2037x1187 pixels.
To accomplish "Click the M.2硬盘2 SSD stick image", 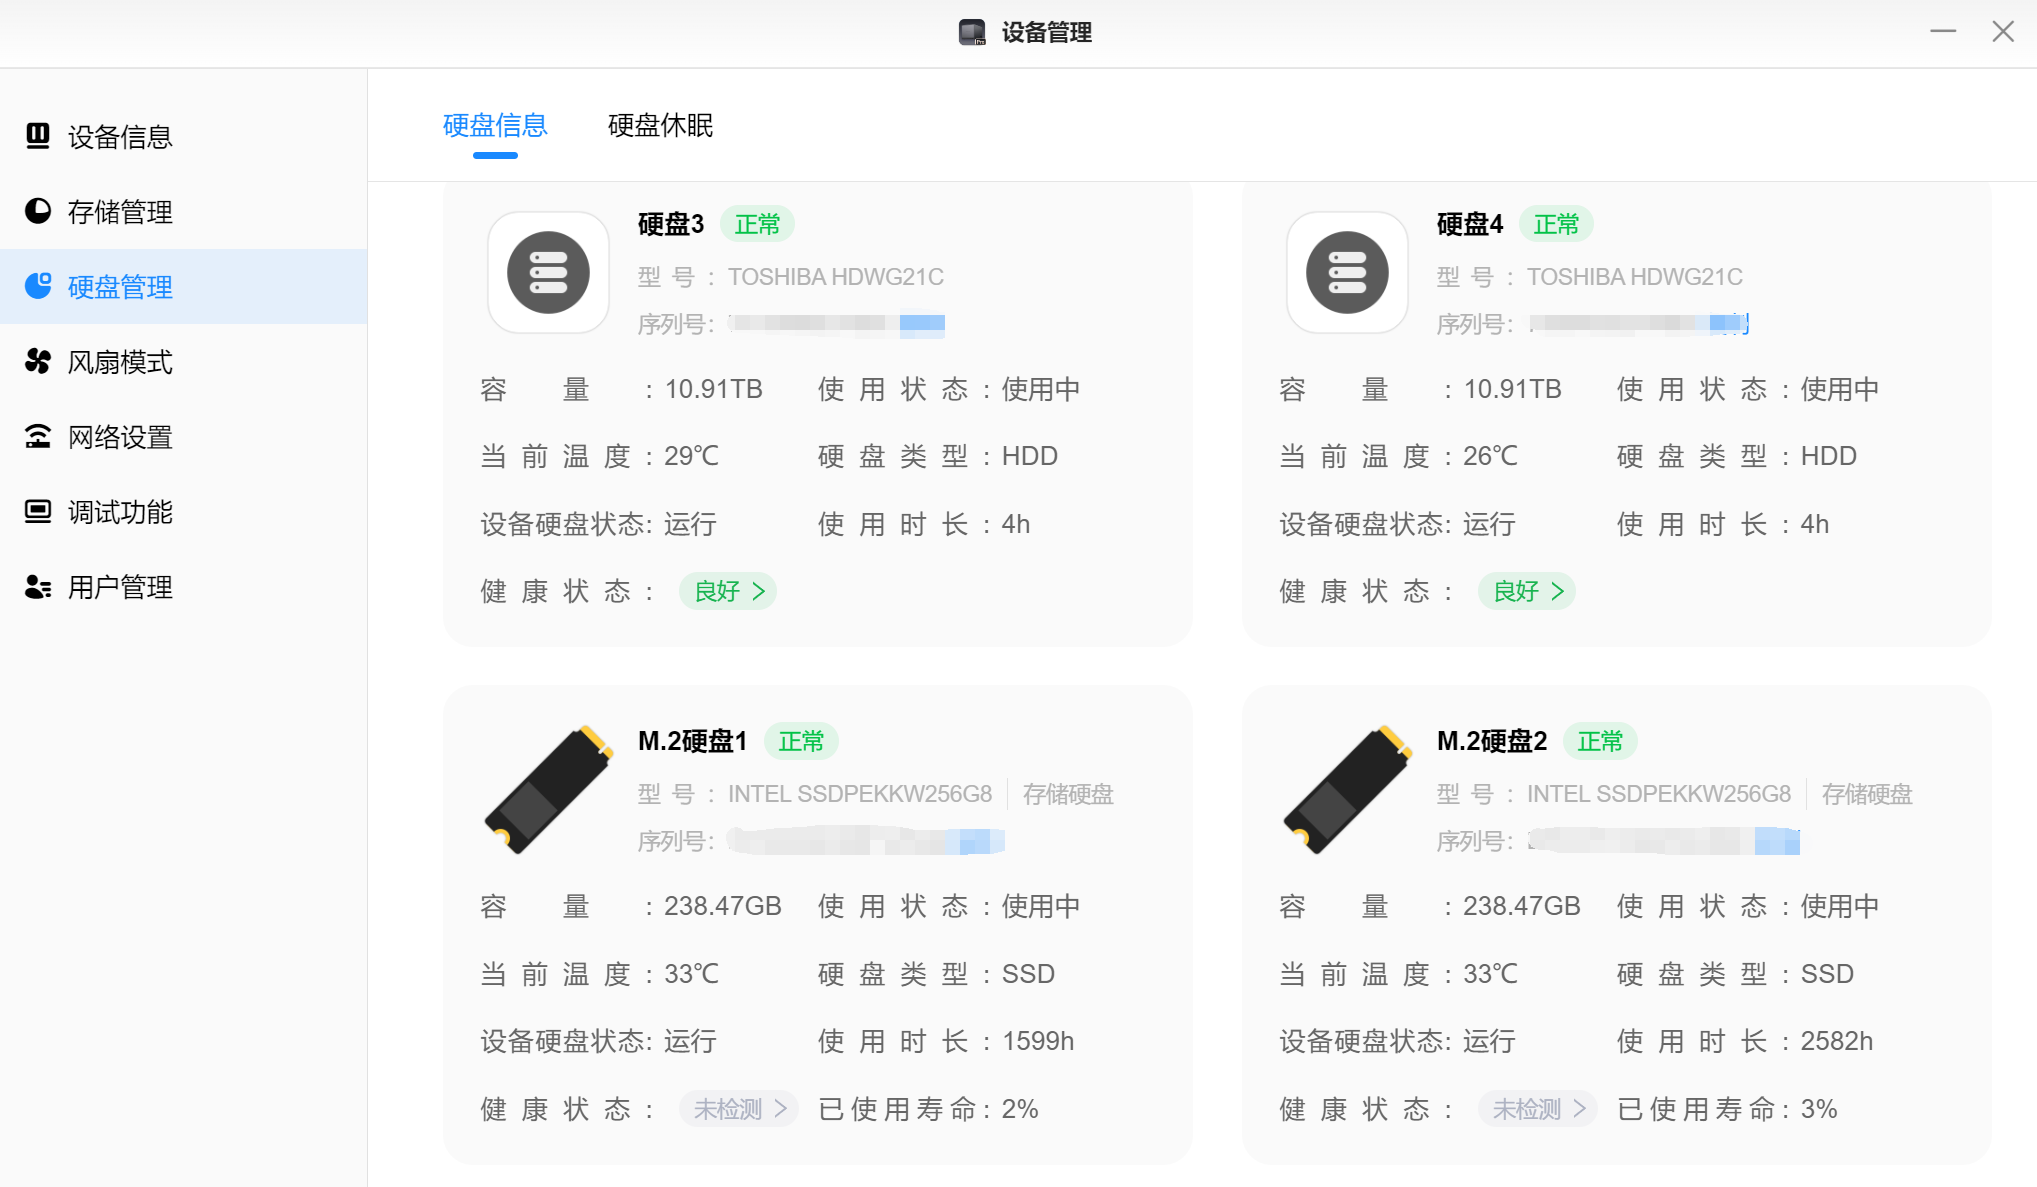I will (1347, 789).
